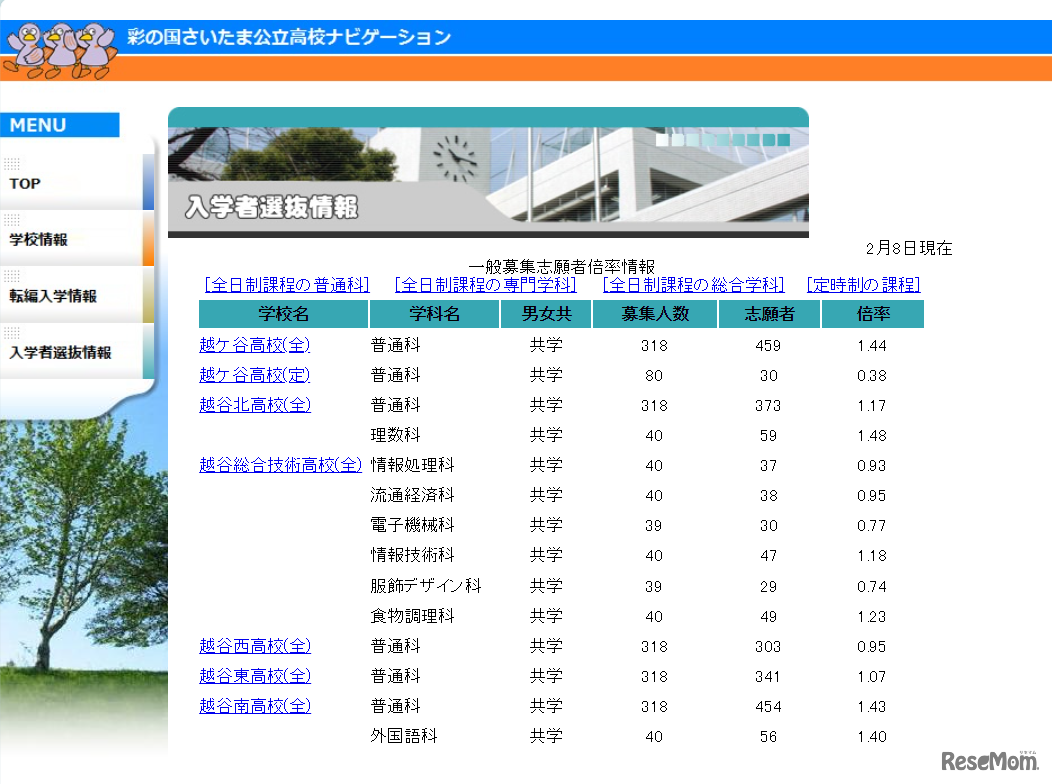Click the 彩の国さいたま公立高校ナビゲーション site title
Image resolution: width=1052 pixels, height=784 pixels.
coord(289,38)
